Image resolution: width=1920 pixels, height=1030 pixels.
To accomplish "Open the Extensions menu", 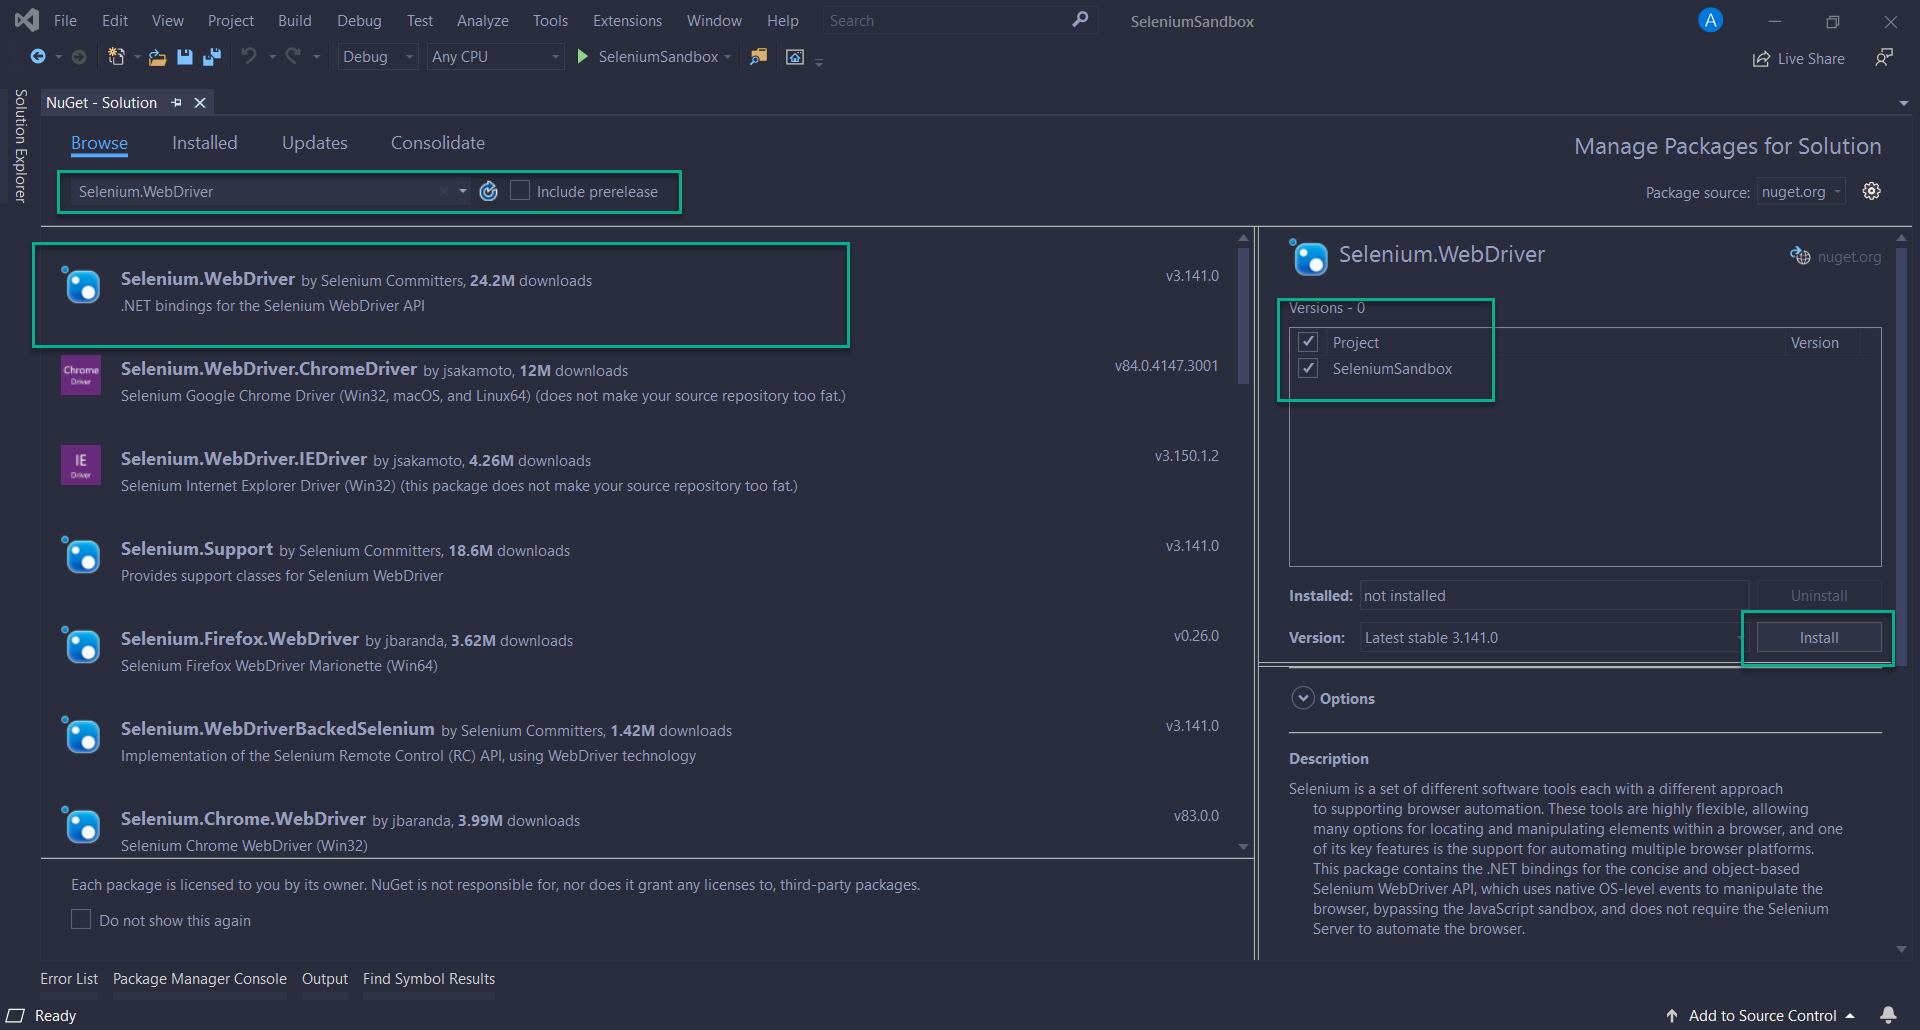I will point(627,20).
